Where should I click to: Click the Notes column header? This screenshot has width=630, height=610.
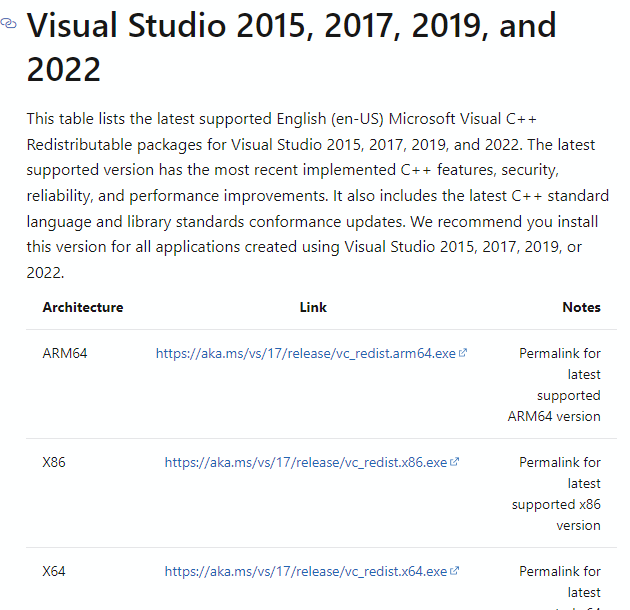click(x=581, y=307)
